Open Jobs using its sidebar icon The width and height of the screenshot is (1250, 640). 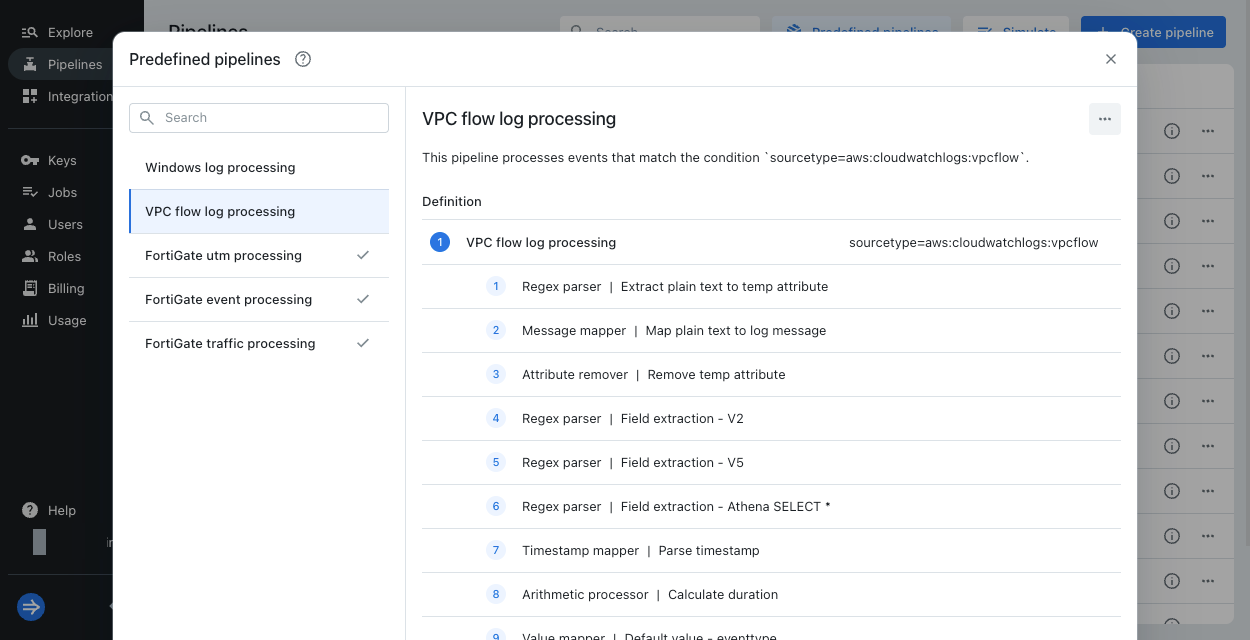30,192
